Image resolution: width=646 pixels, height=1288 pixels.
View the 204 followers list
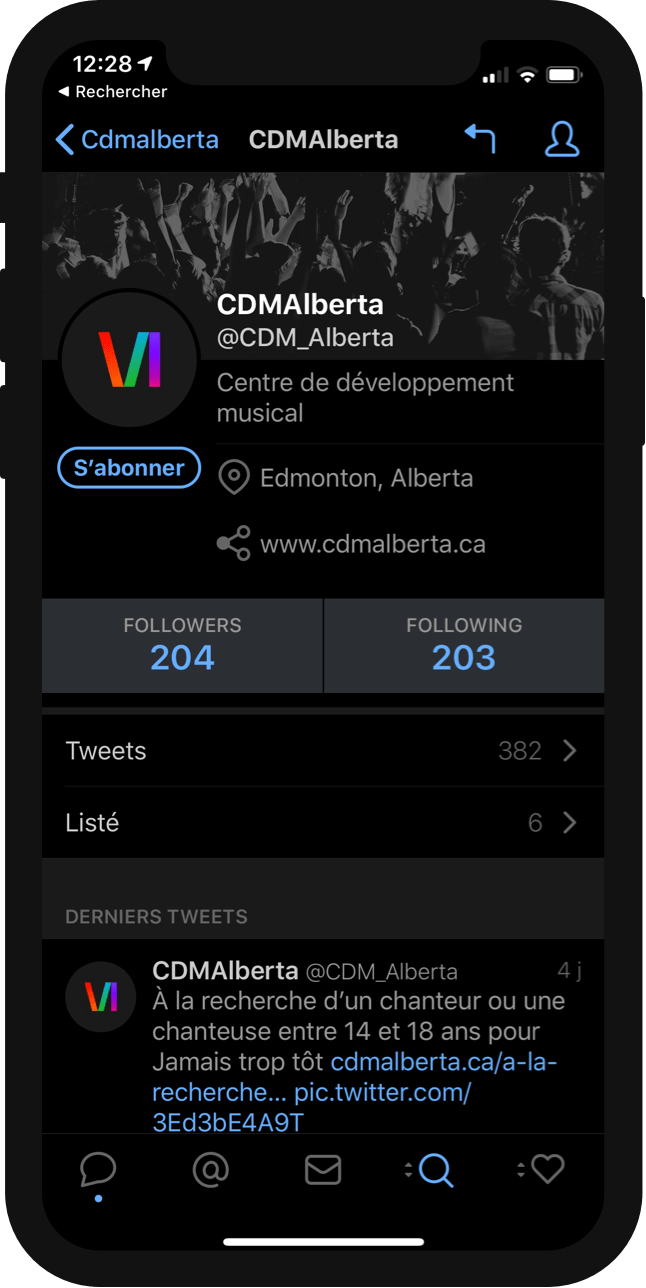pyautogui.click(x=182, y=645)
